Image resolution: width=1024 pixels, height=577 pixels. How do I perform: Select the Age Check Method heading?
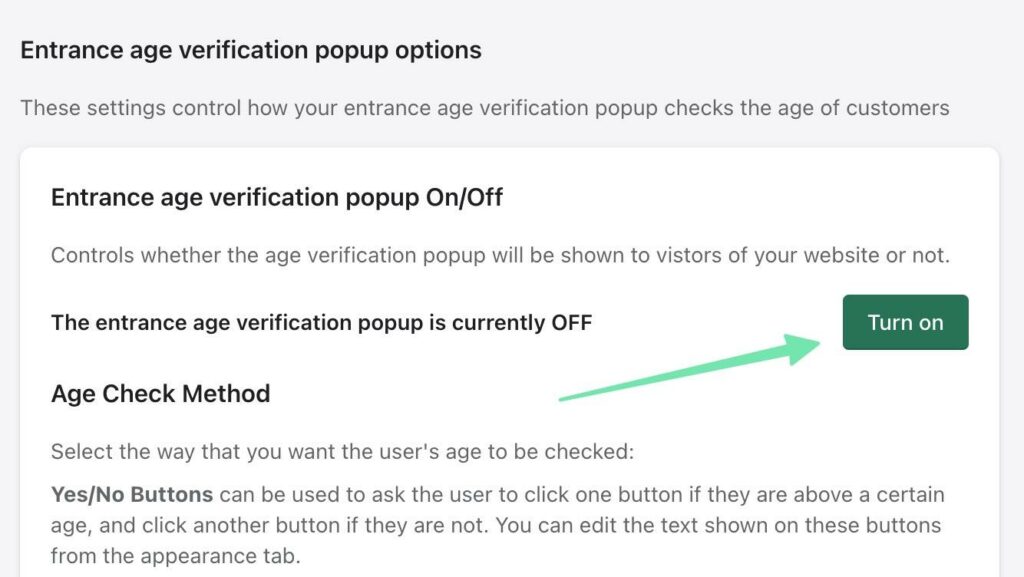[160, 393]
